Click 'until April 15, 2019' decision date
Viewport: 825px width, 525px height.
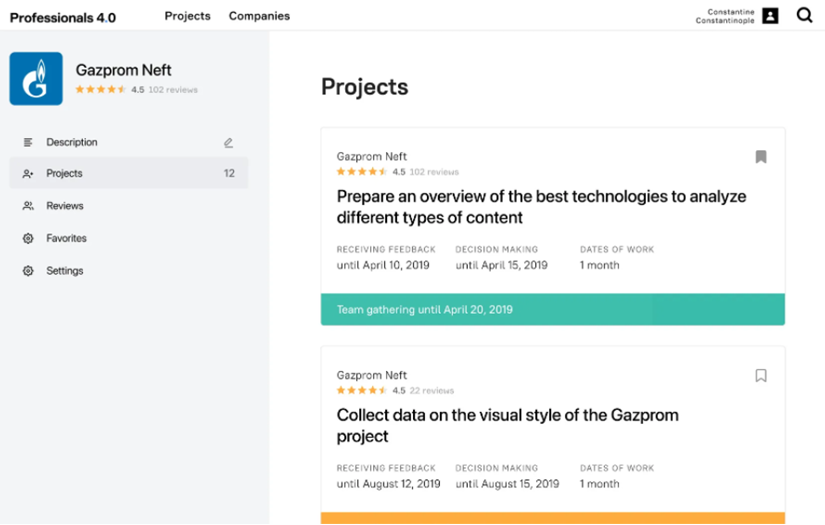pyautogui.click(x=501, y=265)
